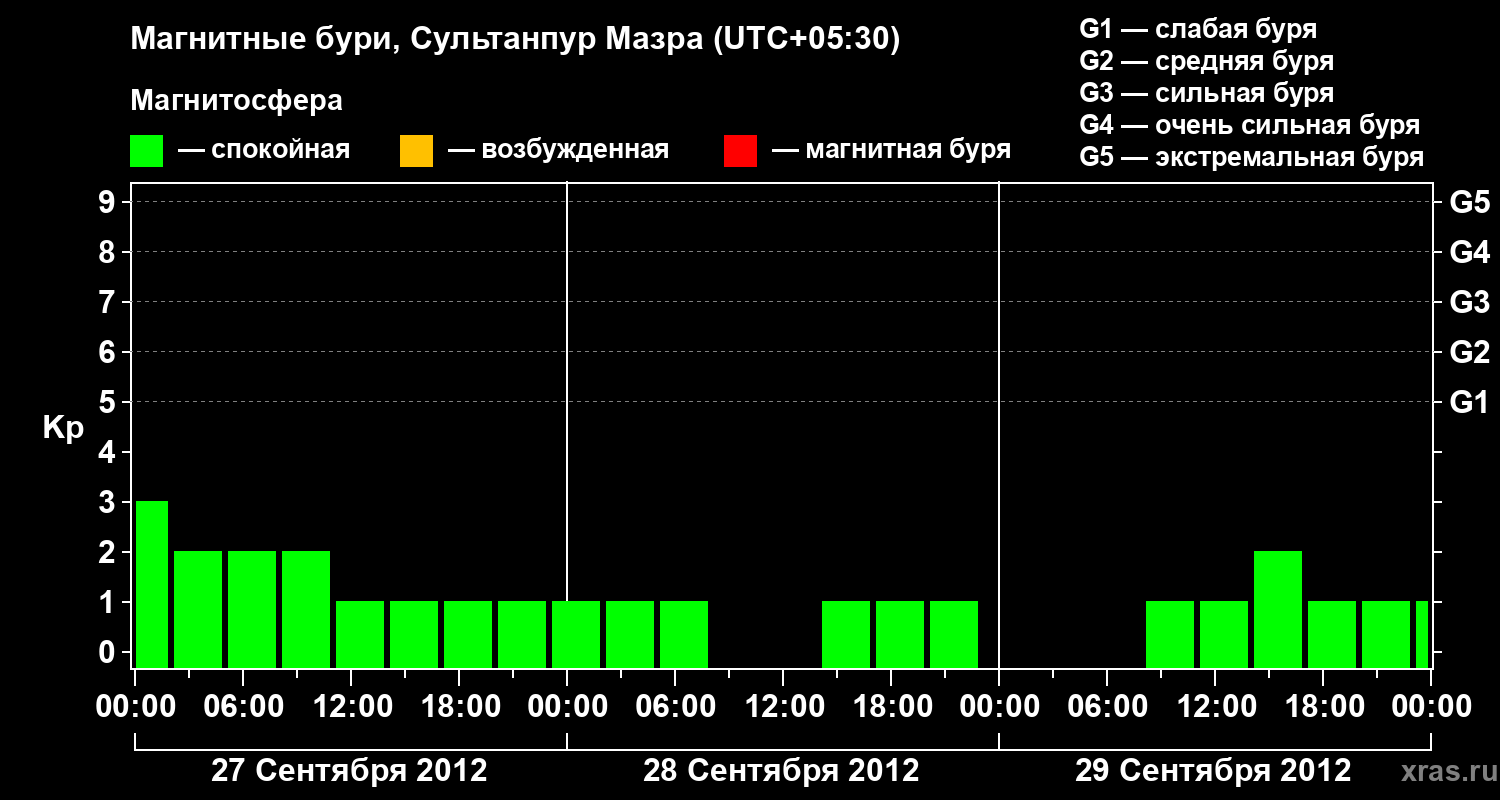Click the '— магнитная буря' legend label

(891, 151)
